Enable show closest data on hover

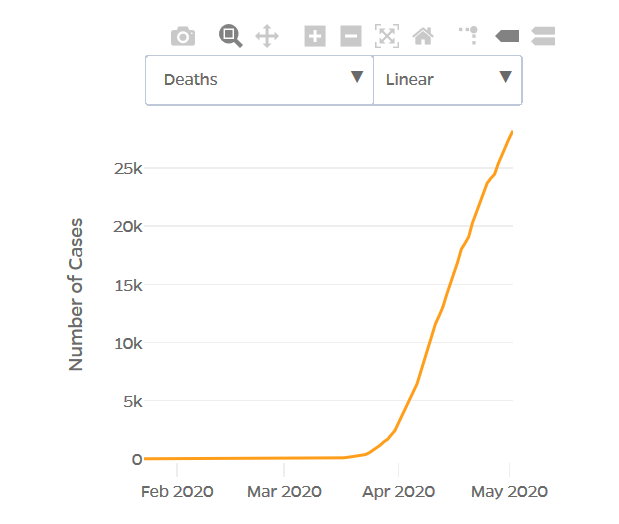[x=507, y=36]
